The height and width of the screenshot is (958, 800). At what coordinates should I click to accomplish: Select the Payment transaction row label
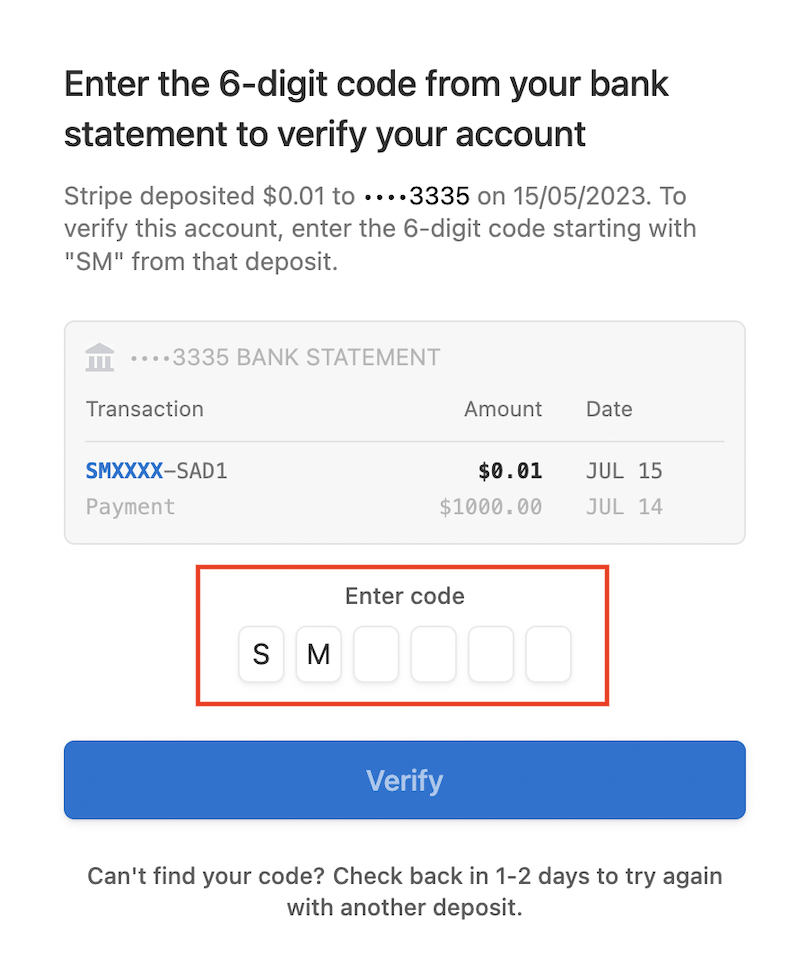[x=131, y=507]
